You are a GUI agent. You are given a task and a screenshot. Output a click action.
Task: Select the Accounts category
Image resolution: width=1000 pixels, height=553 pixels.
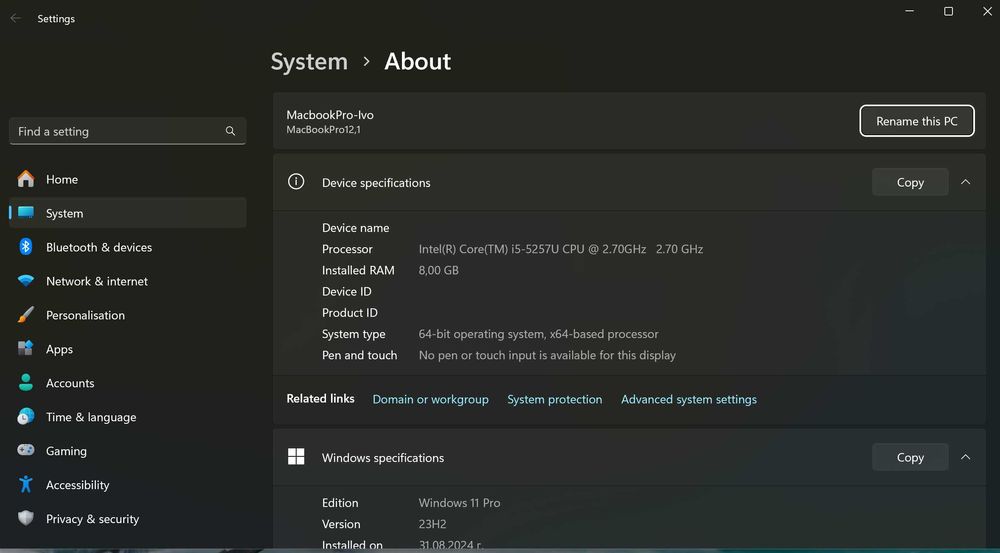click(x=128, y=383)
